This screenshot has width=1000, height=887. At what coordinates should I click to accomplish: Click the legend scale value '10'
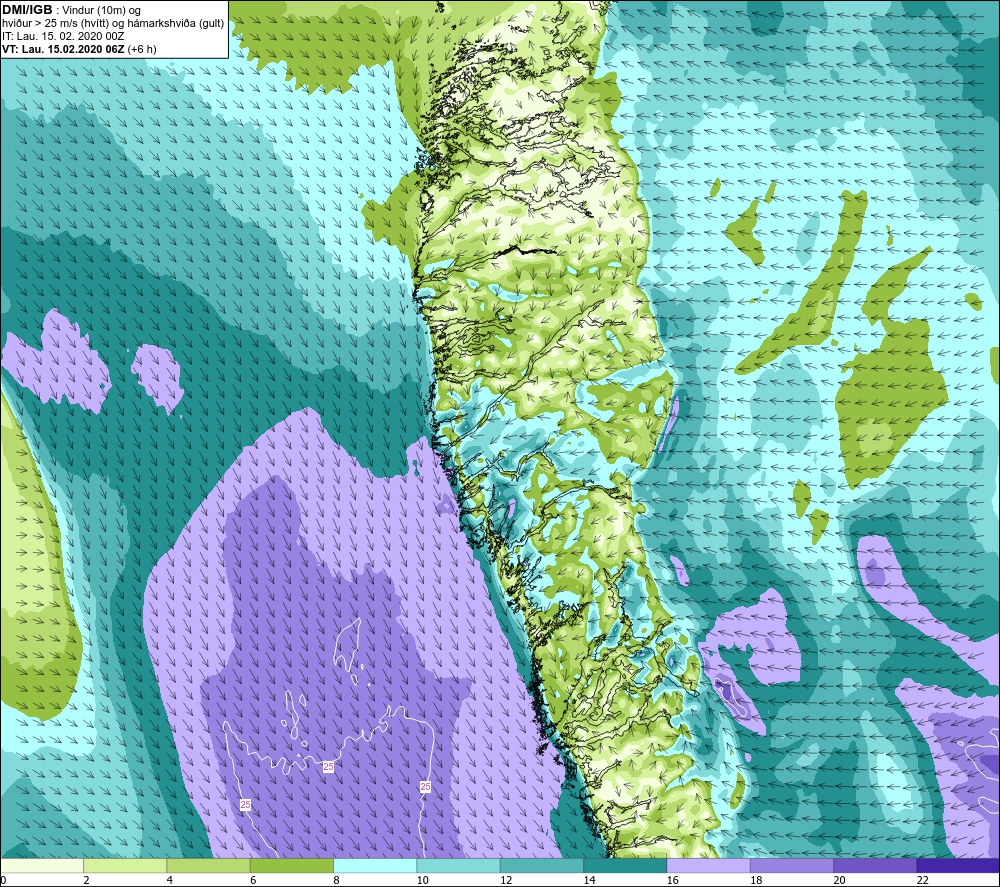click(423, 880)
